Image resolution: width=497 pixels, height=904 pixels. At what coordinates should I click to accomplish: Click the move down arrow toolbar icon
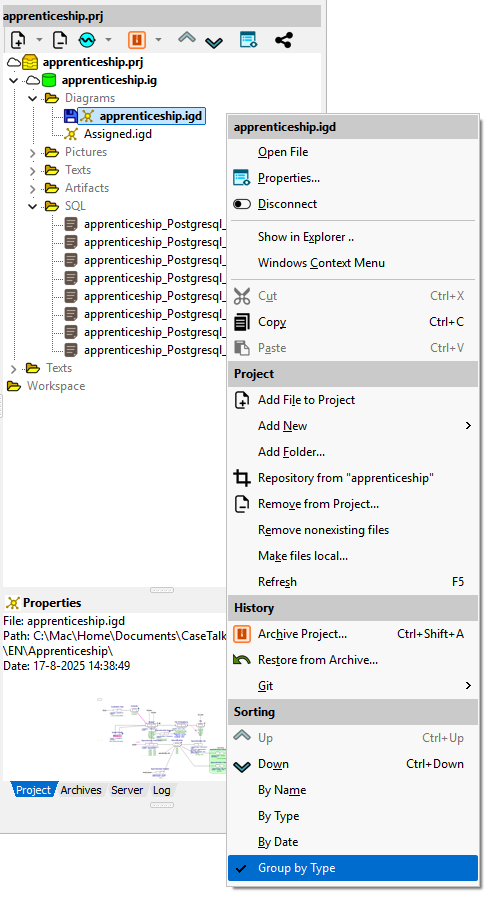coord(214,42)
